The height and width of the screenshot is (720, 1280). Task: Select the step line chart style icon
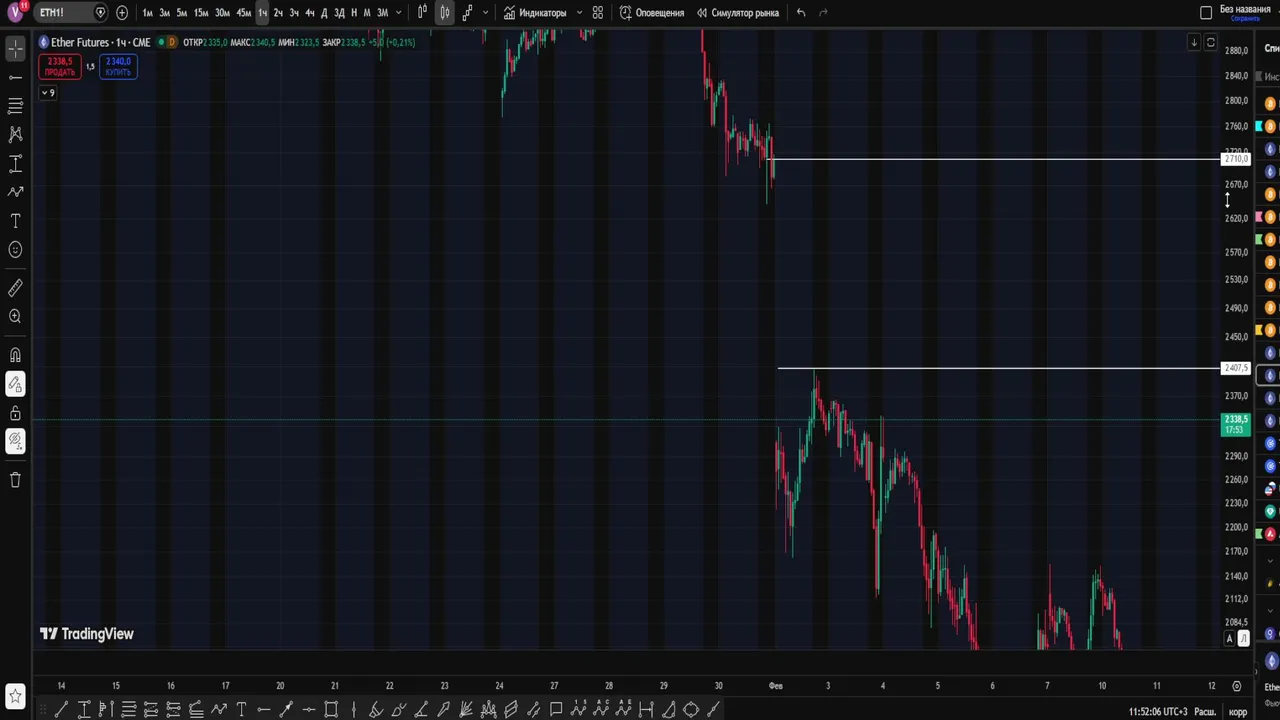coord(467,13)
